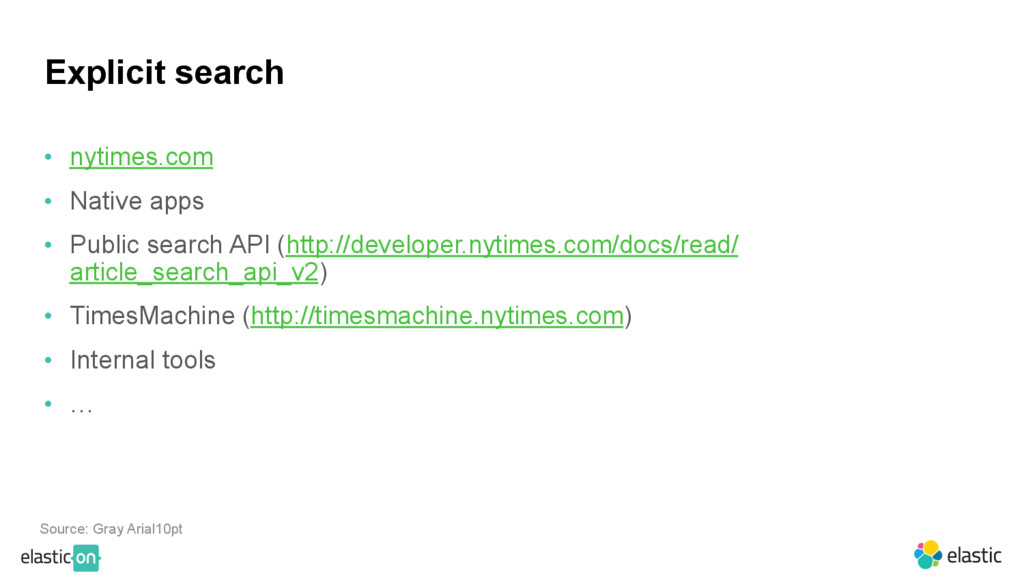Click the 'Native apps' bullet text
The image size is (1024, 576).
coord(136,201)
